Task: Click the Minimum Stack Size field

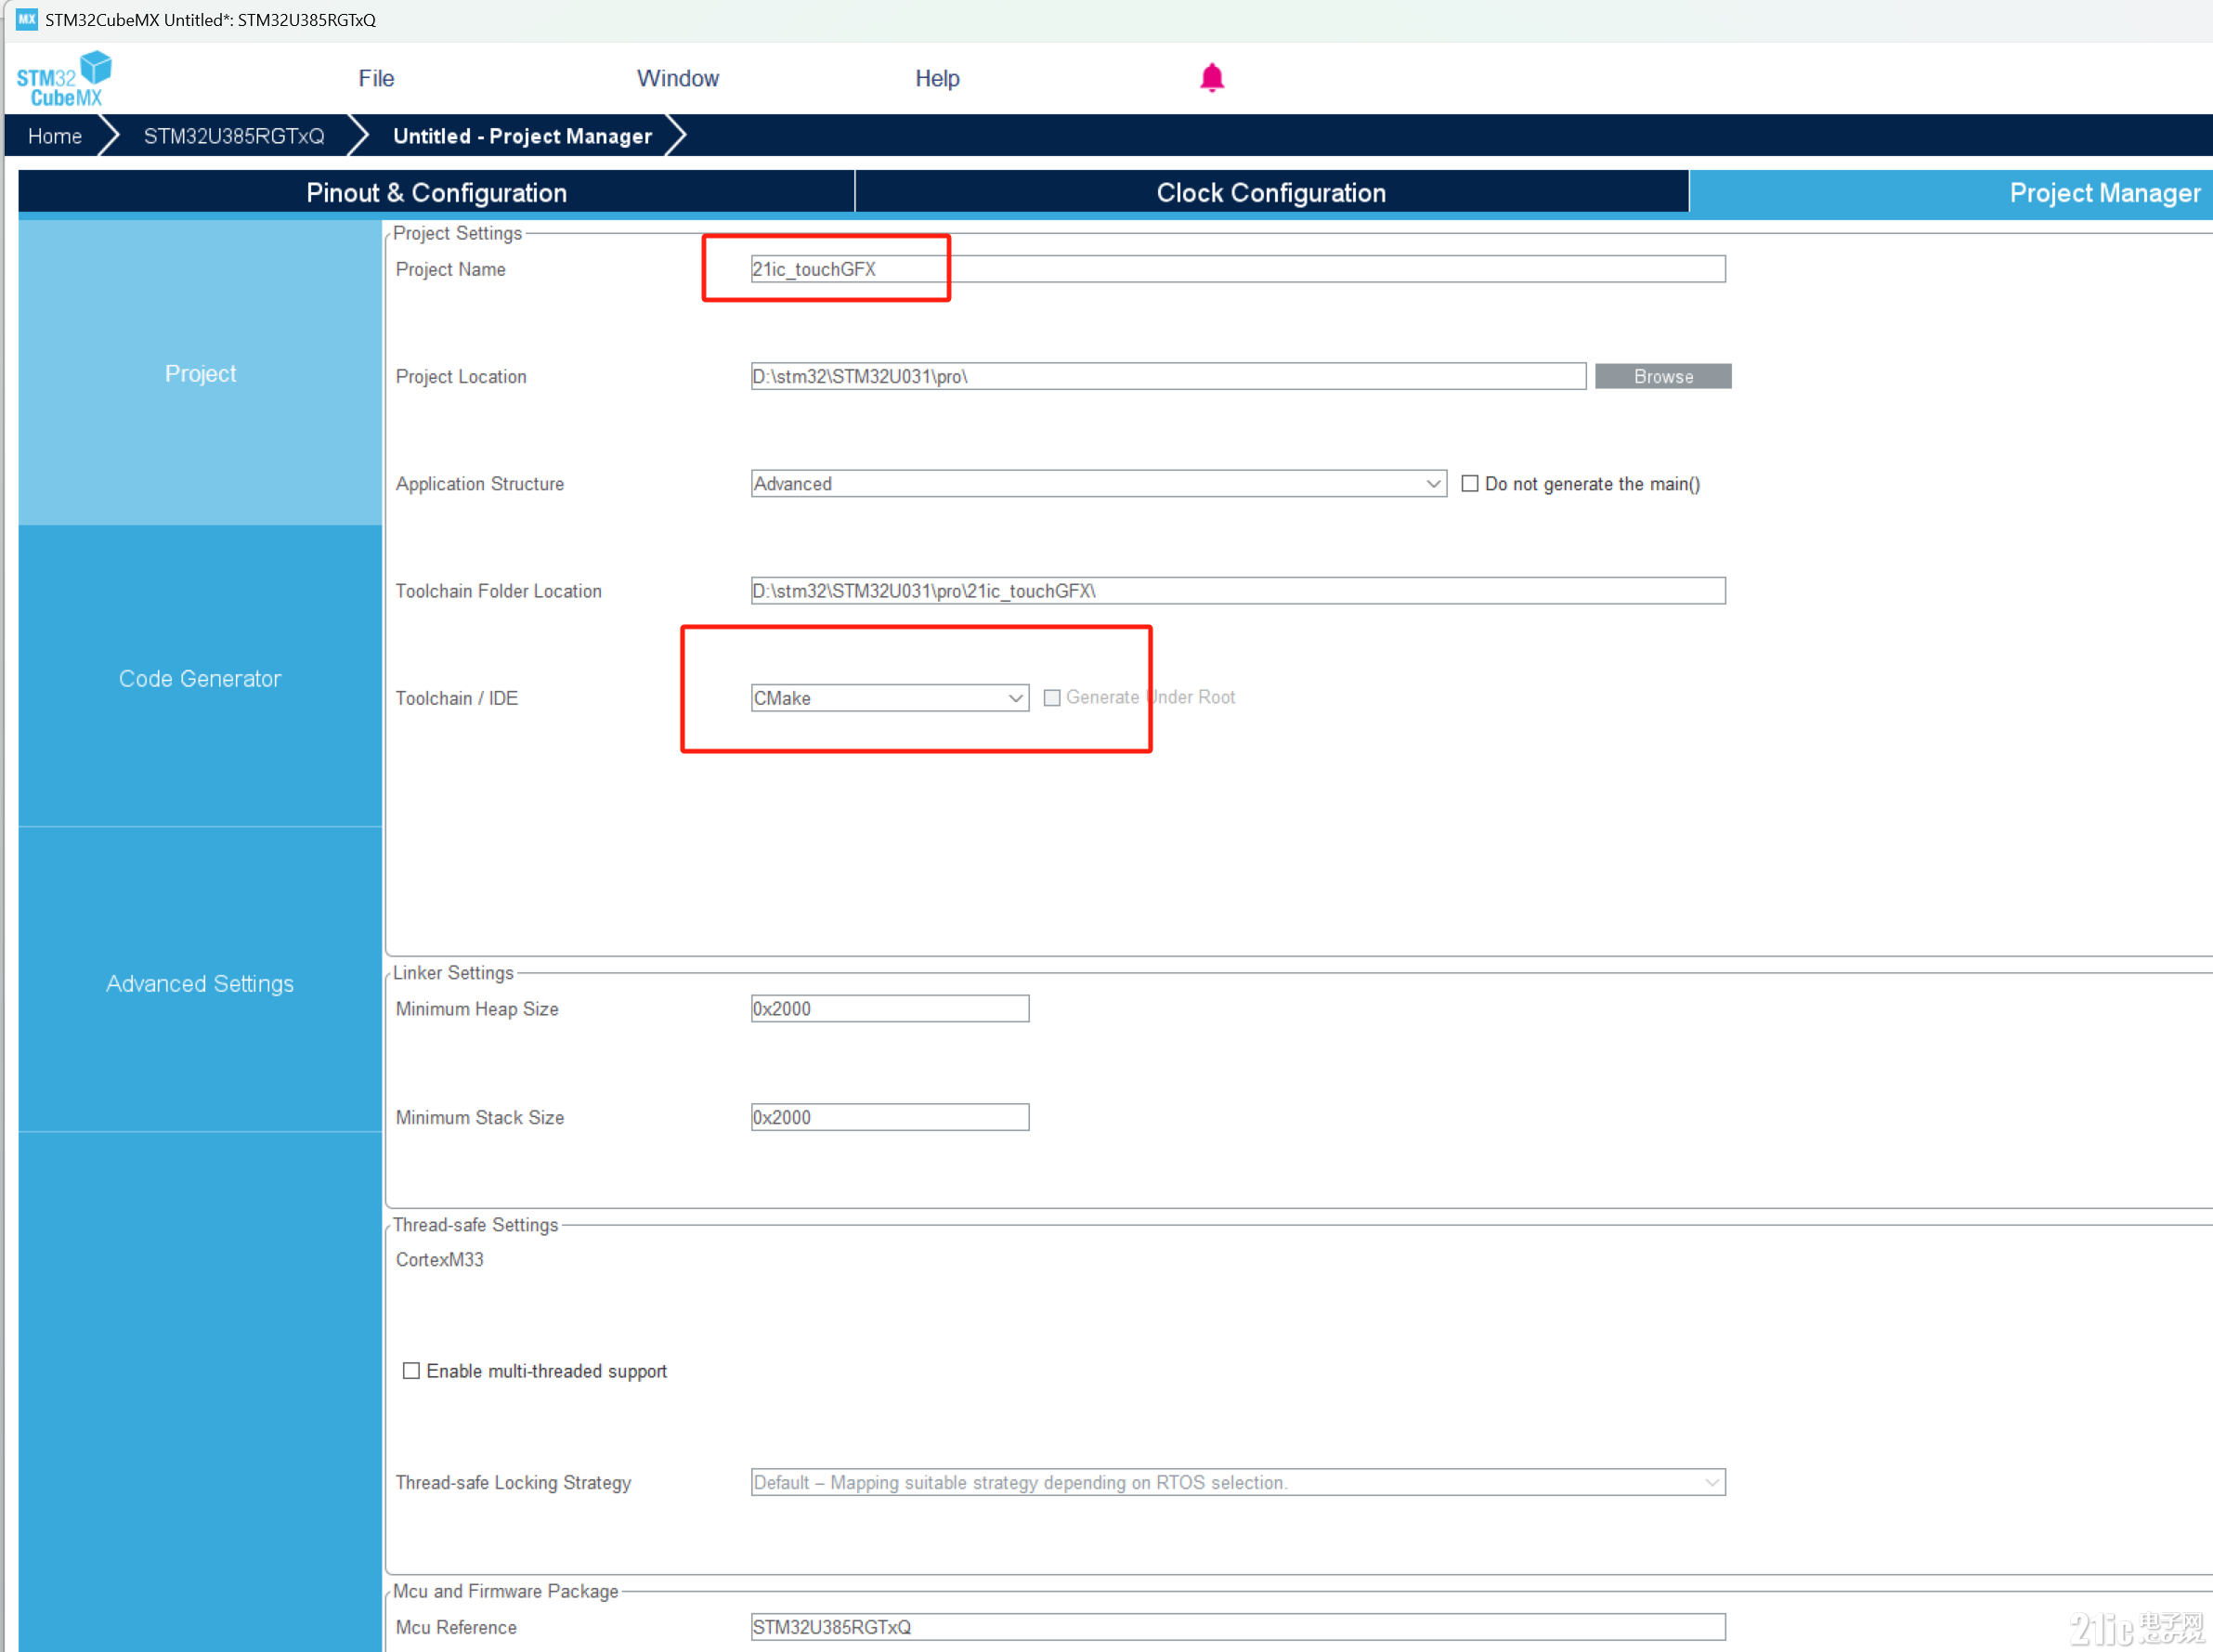Action: (x=889, y=1117)
